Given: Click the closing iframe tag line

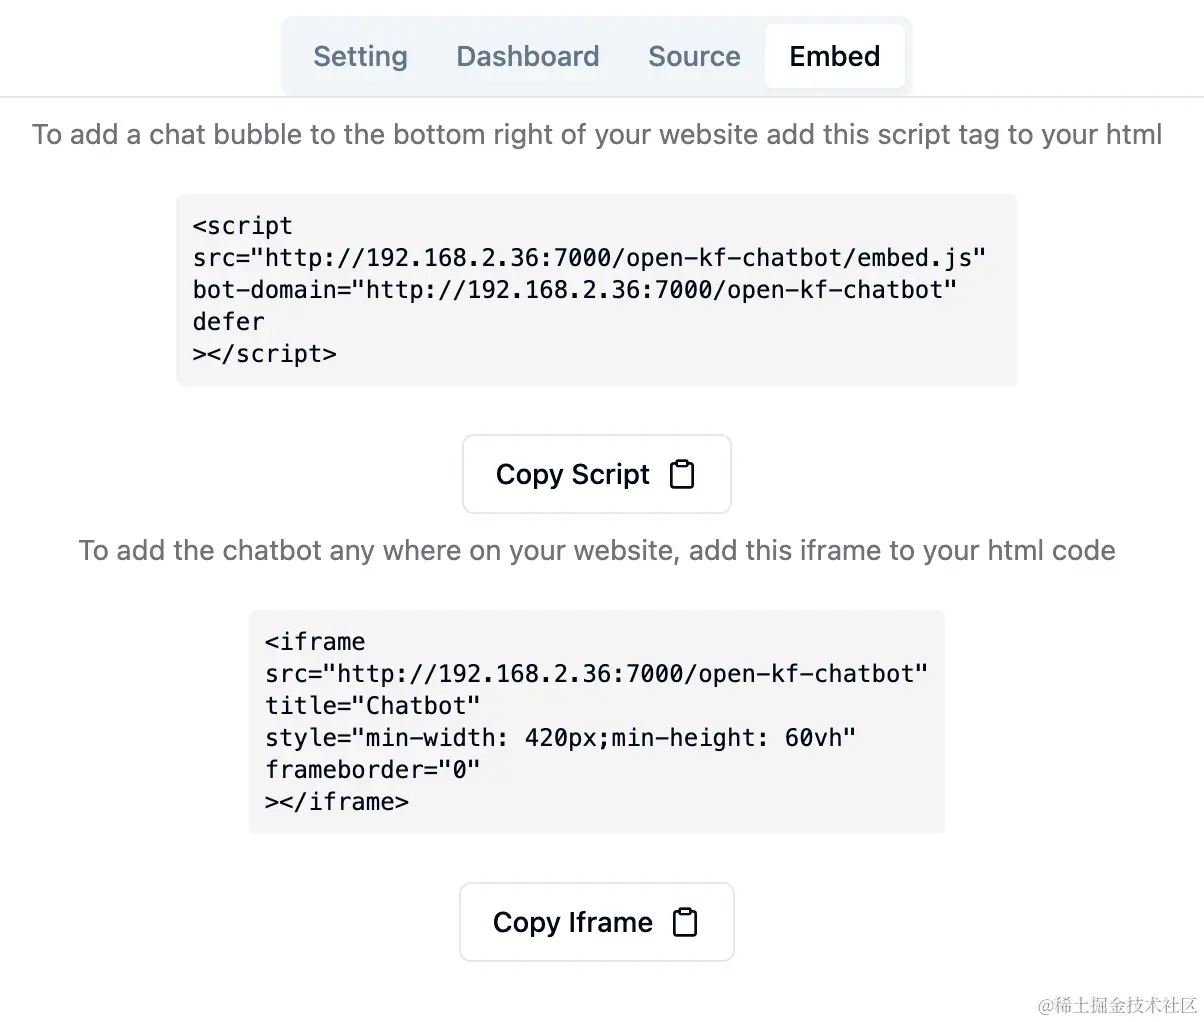Looking at the screenshot, I should pyautogui.click(x=337, y=802).
